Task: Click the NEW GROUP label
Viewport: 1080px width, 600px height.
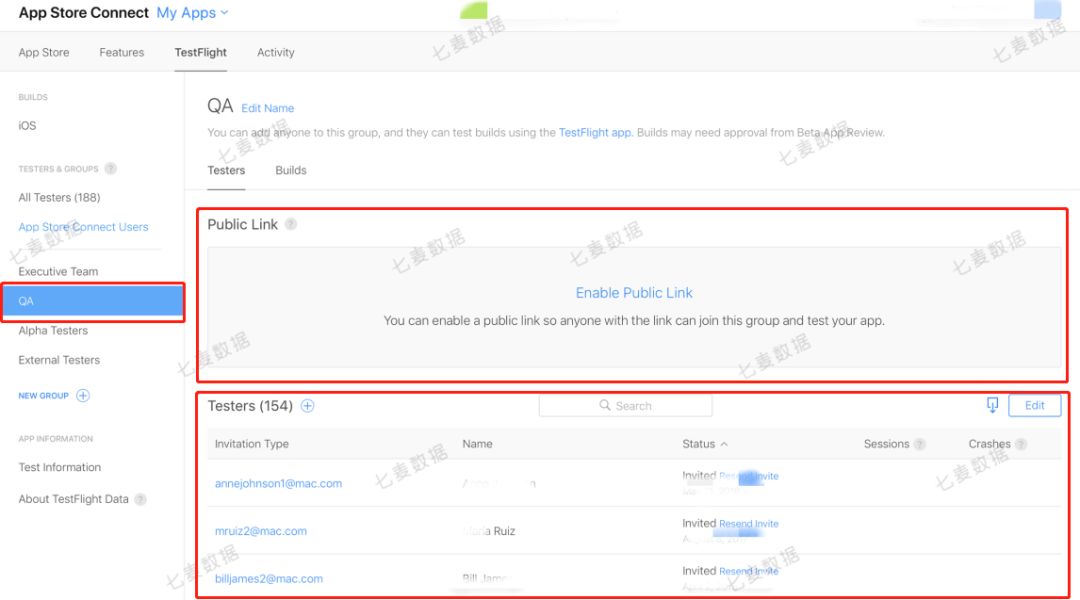Action: (x=43, y=396)
